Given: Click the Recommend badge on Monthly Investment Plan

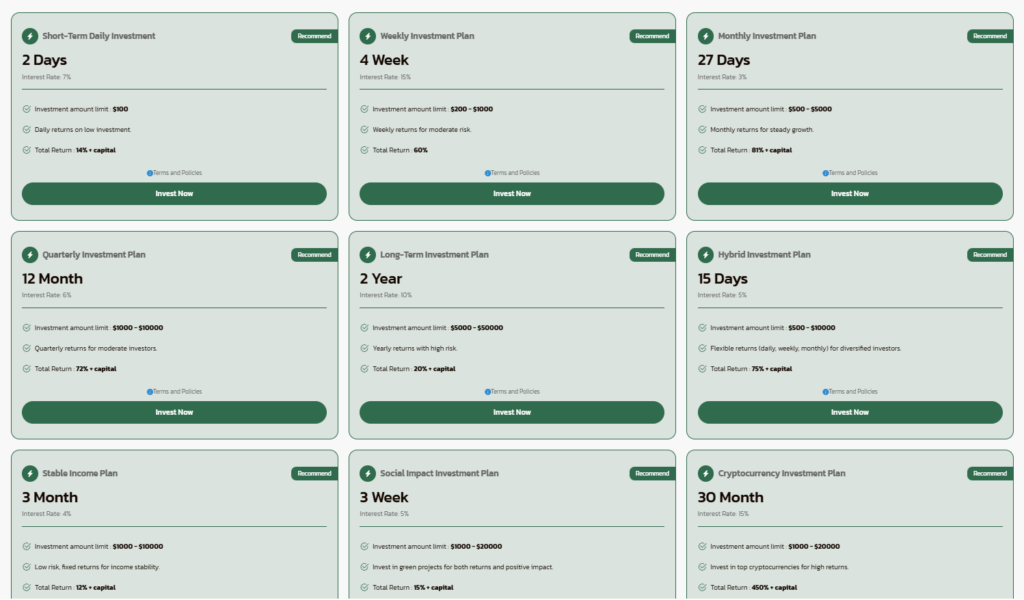Looking at the screenshot, I should 989,36.
